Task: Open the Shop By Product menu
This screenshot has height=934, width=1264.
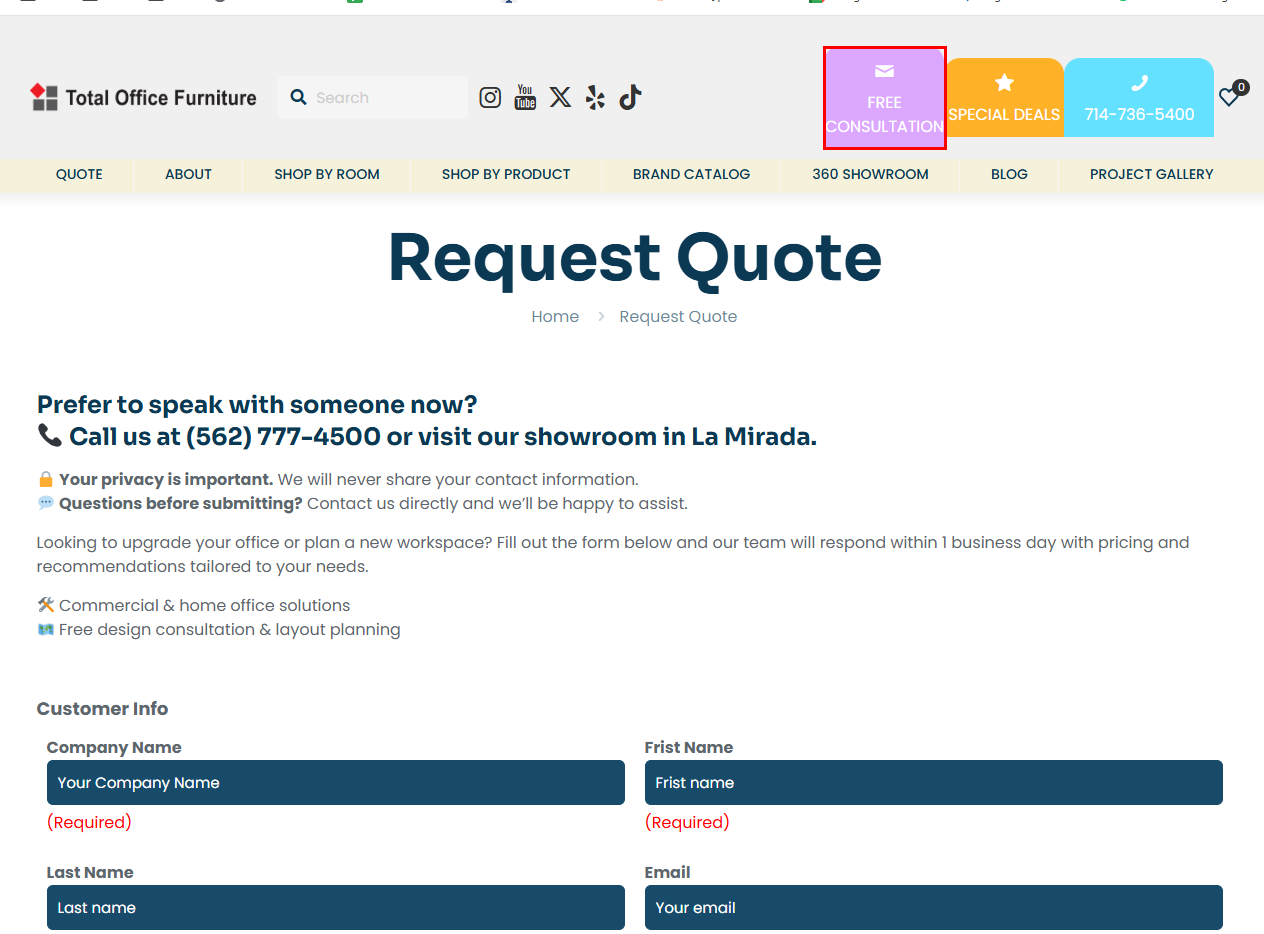Action: [506, 174]
